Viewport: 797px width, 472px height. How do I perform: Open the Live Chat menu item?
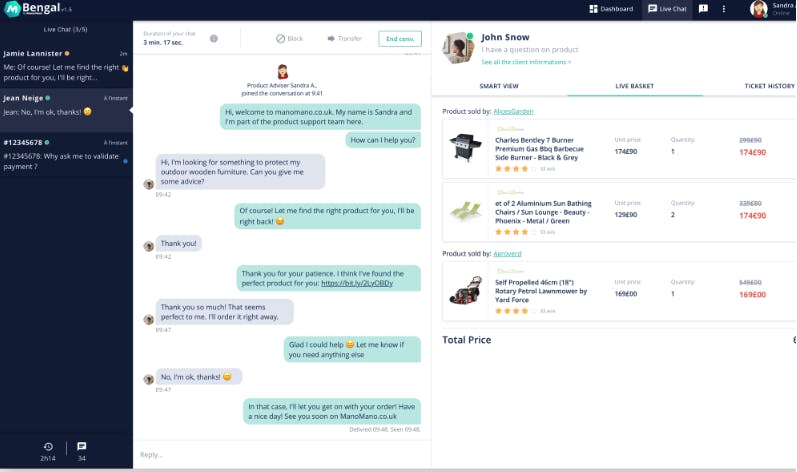pos(667,9)
